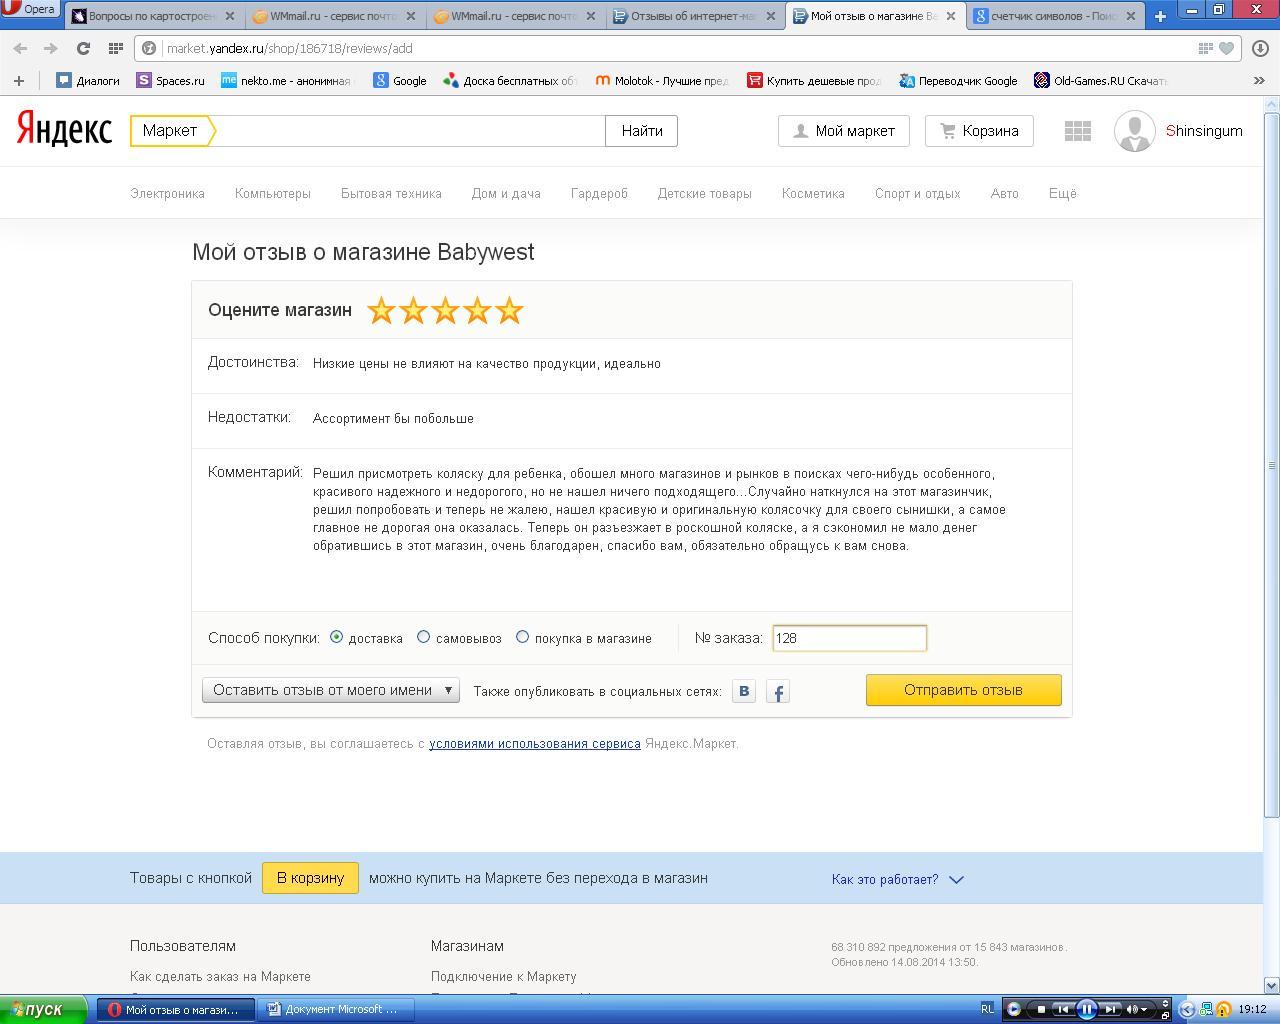Open Мой маркет
1280x1024 pixels.
tap(843, 131)
